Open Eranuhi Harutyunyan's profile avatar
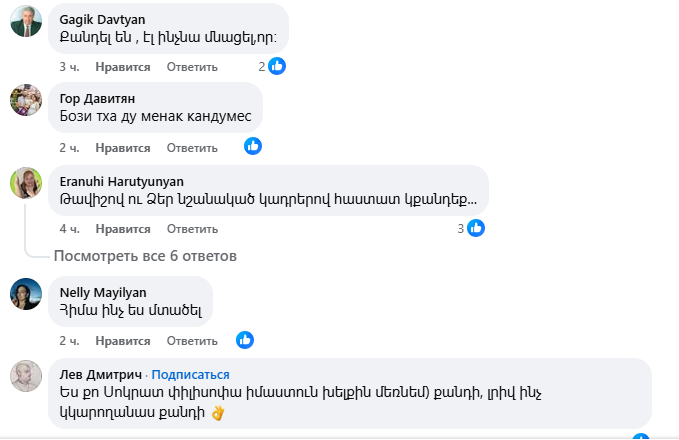This screenshot has height=440, width=679. (25, 183)
